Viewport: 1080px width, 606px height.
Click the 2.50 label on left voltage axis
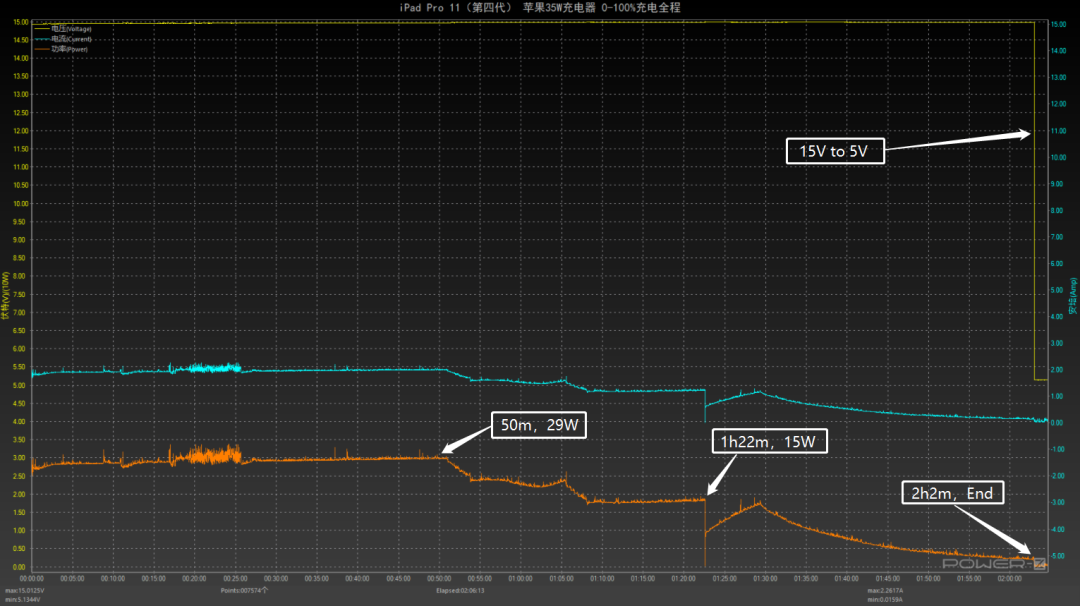[21, 477]
